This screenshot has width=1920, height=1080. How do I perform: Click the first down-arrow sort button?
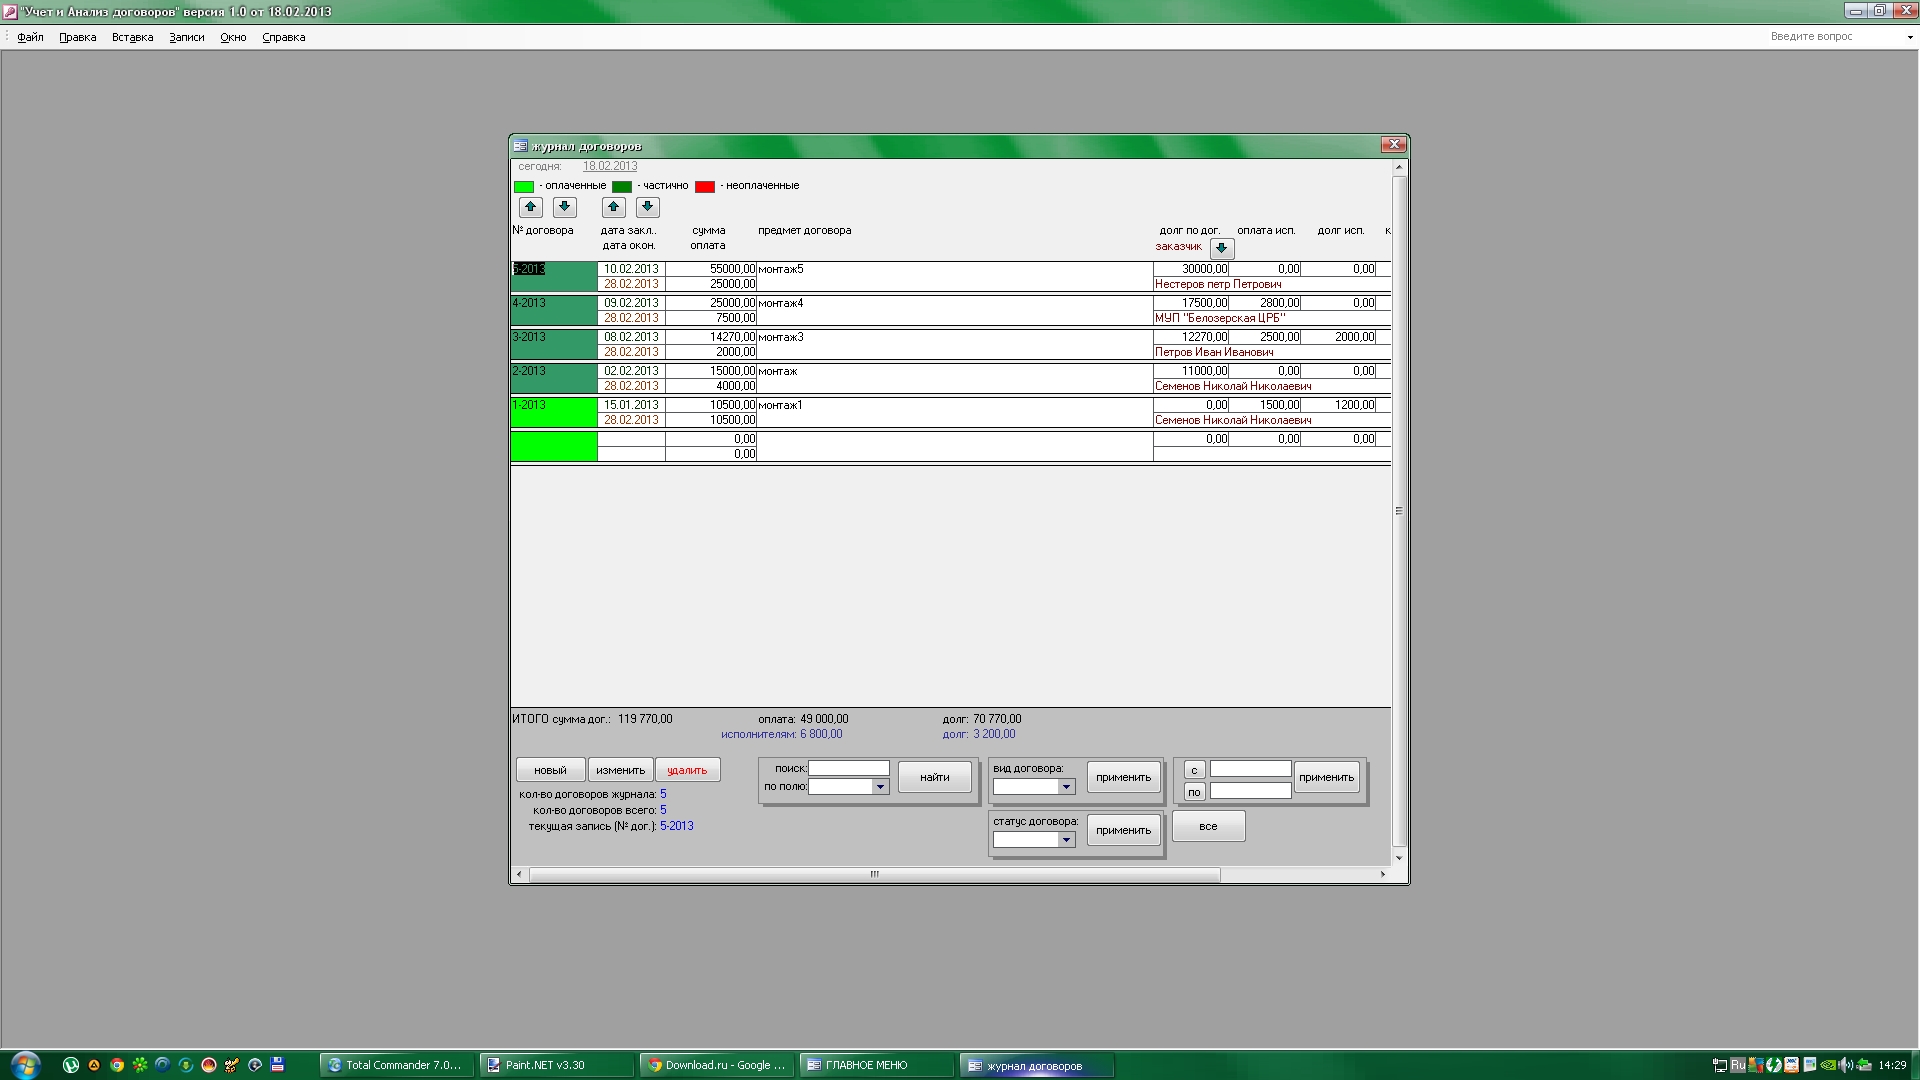click(x=564, y=207)
